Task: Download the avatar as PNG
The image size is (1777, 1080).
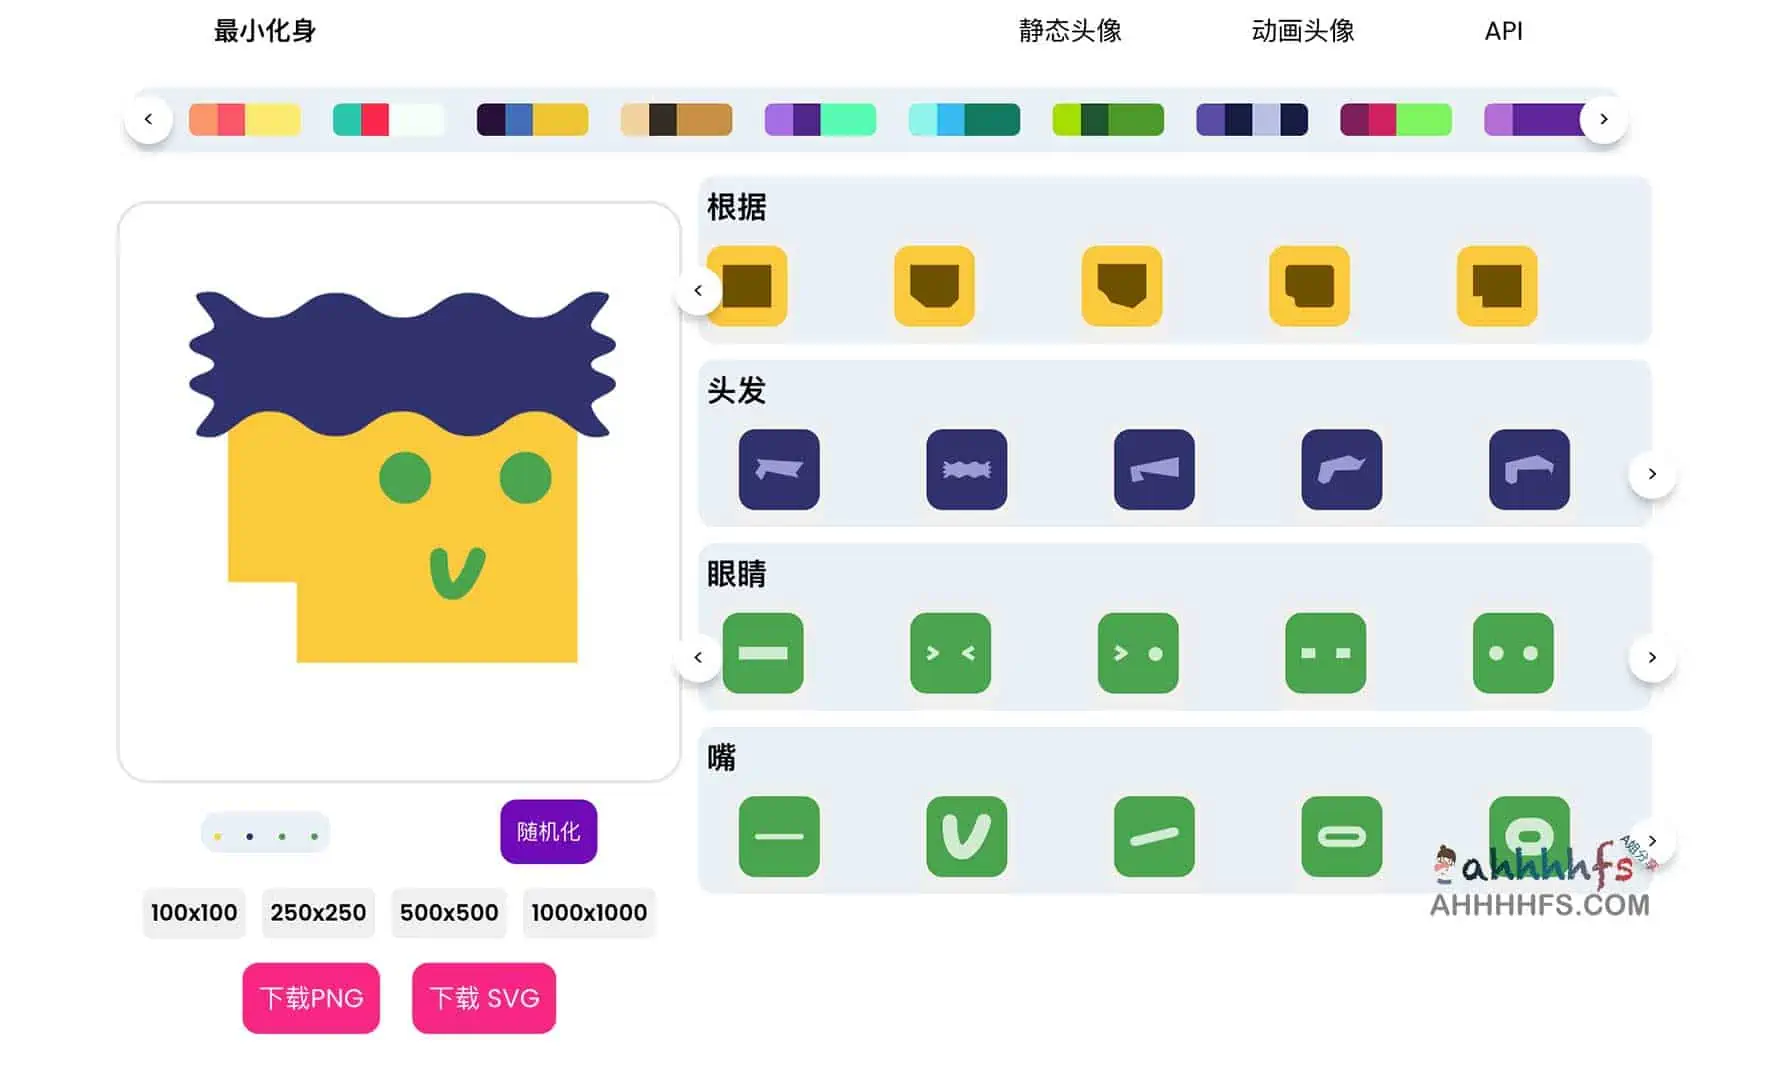Action: click(310, 997)
